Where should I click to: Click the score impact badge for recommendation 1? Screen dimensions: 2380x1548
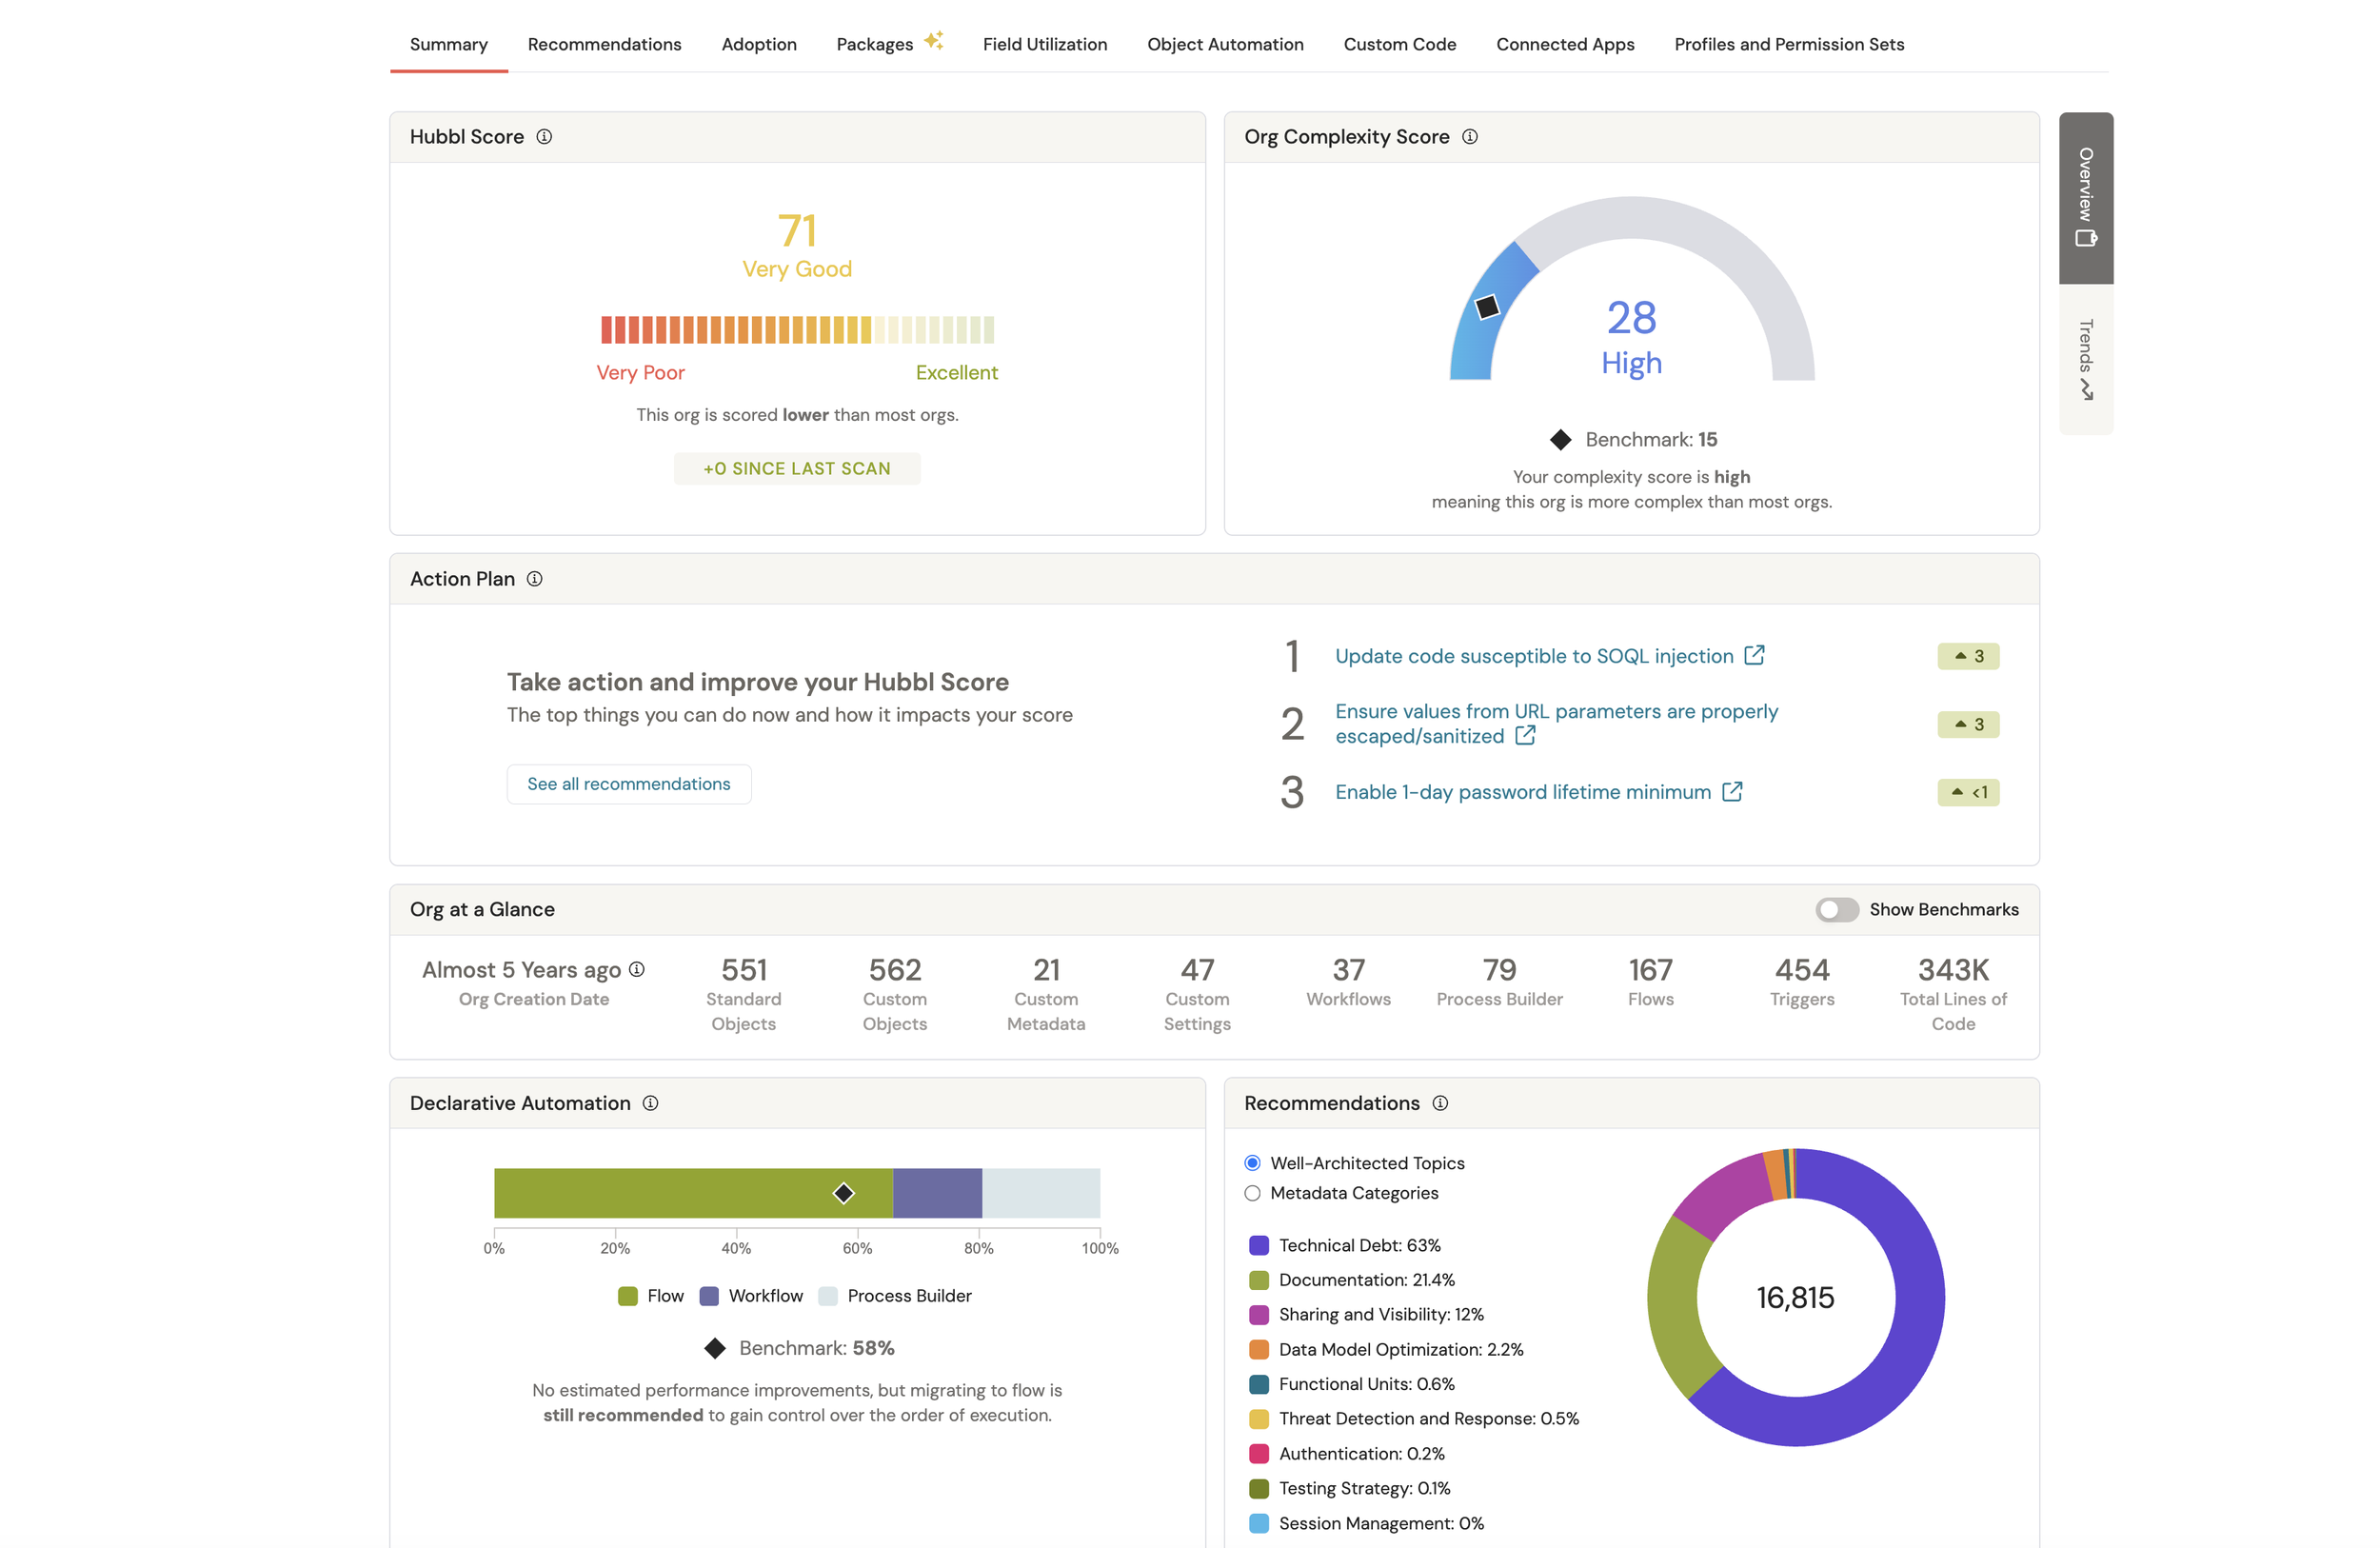point(1967,656)
